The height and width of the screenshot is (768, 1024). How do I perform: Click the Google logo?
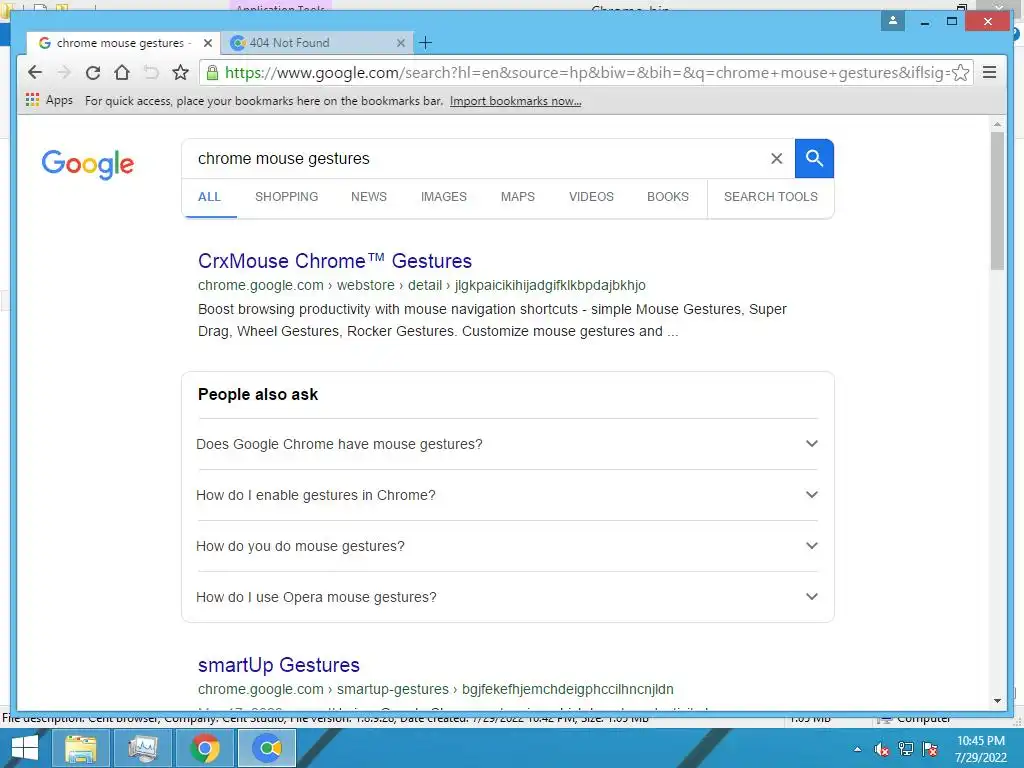[x=88, y=163]
